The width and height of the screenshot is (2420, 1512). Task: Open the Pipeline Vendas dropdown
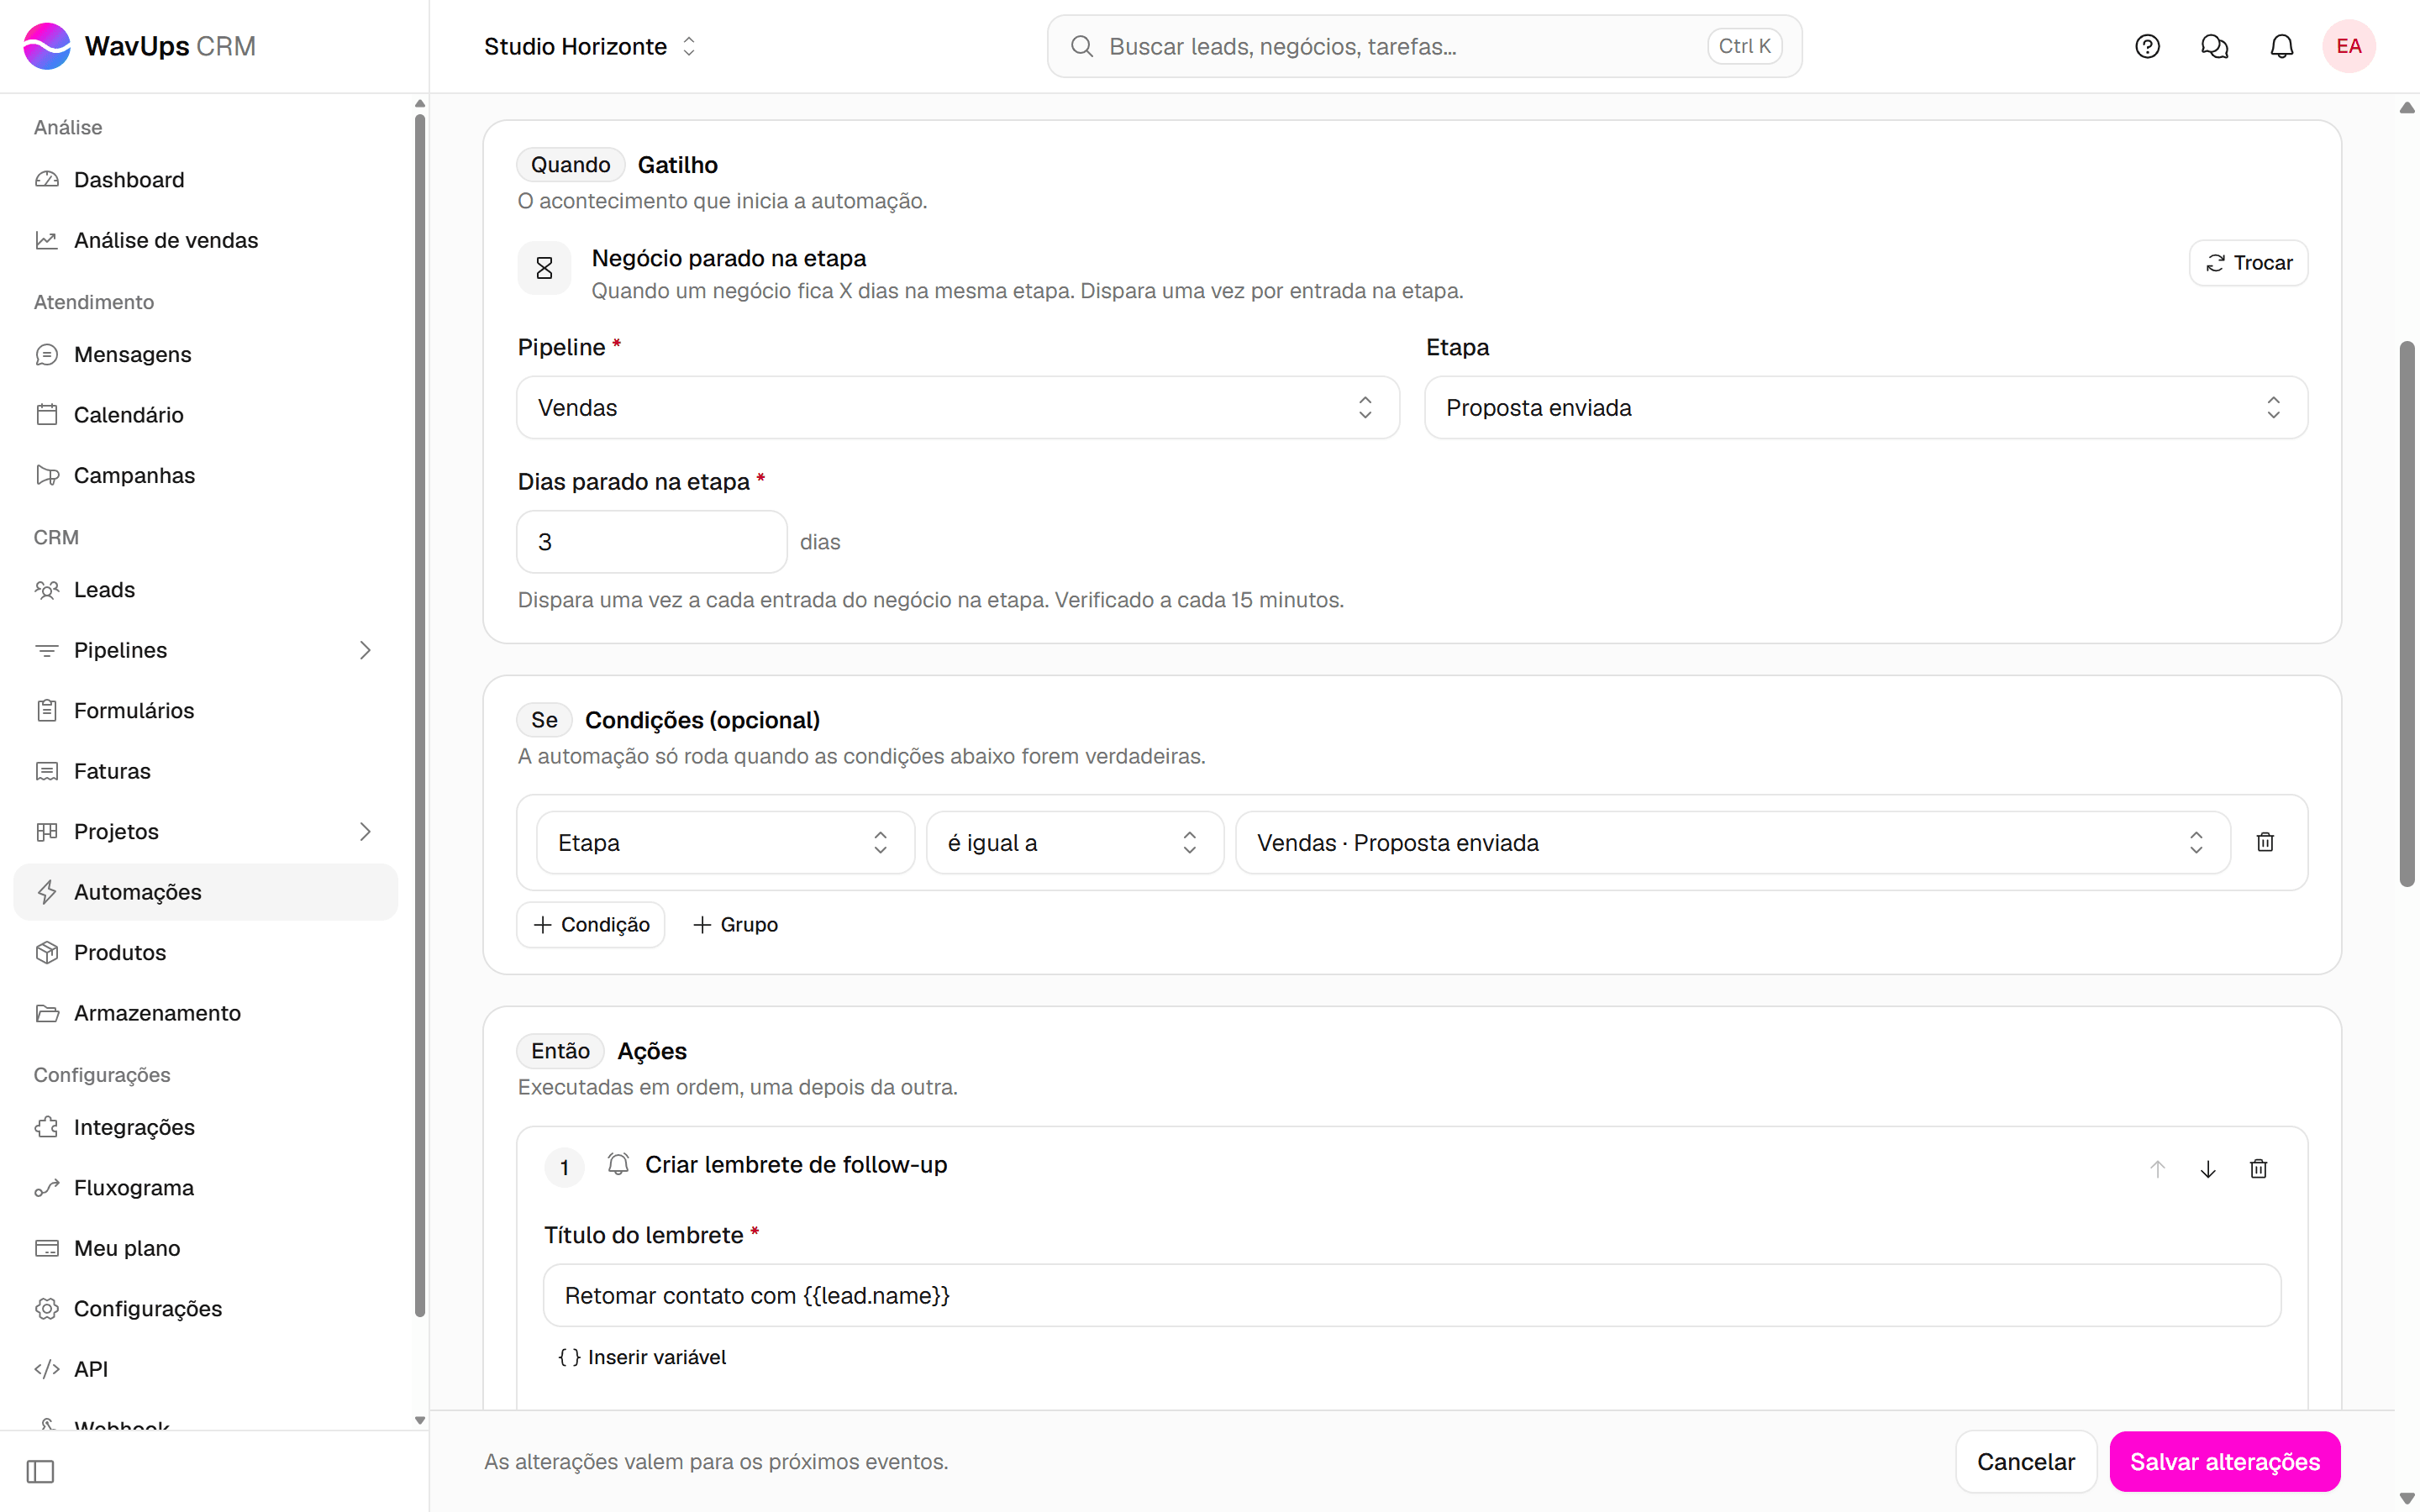pos(957,407)
